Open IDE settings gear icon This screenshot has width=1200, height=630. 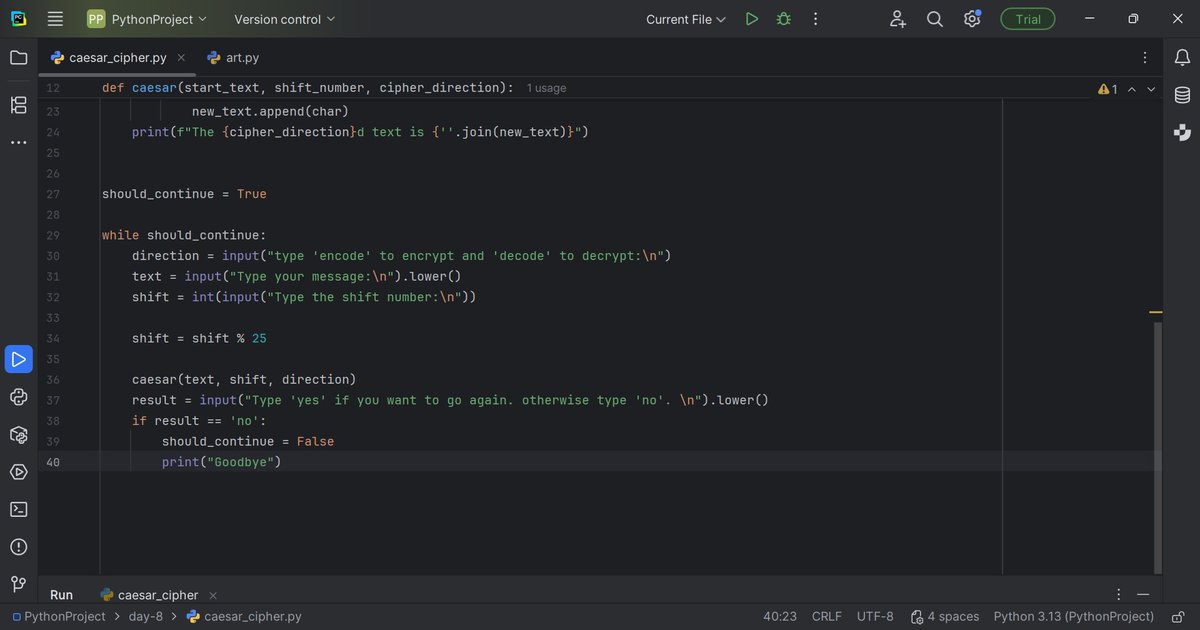pyautogui.click(x=972, y=19)
